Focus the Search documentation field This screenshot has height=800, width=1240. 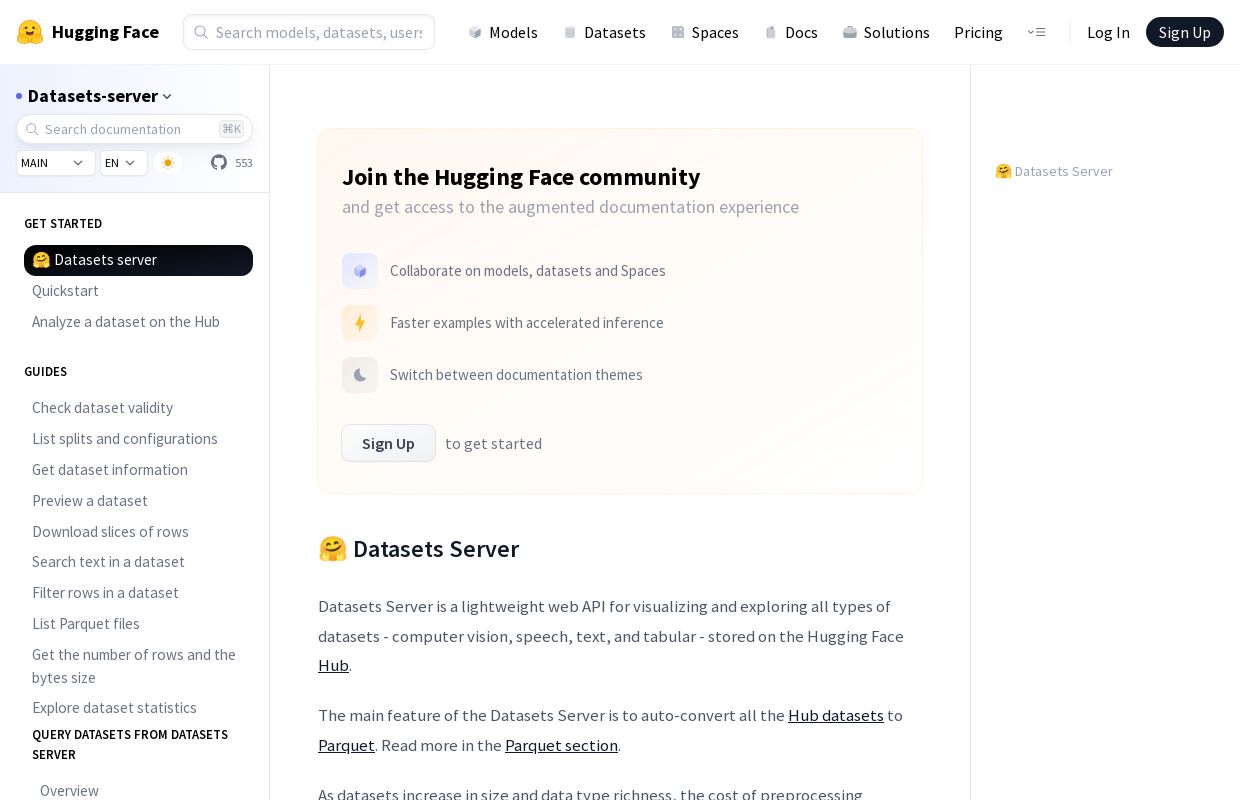coord(134,129)
